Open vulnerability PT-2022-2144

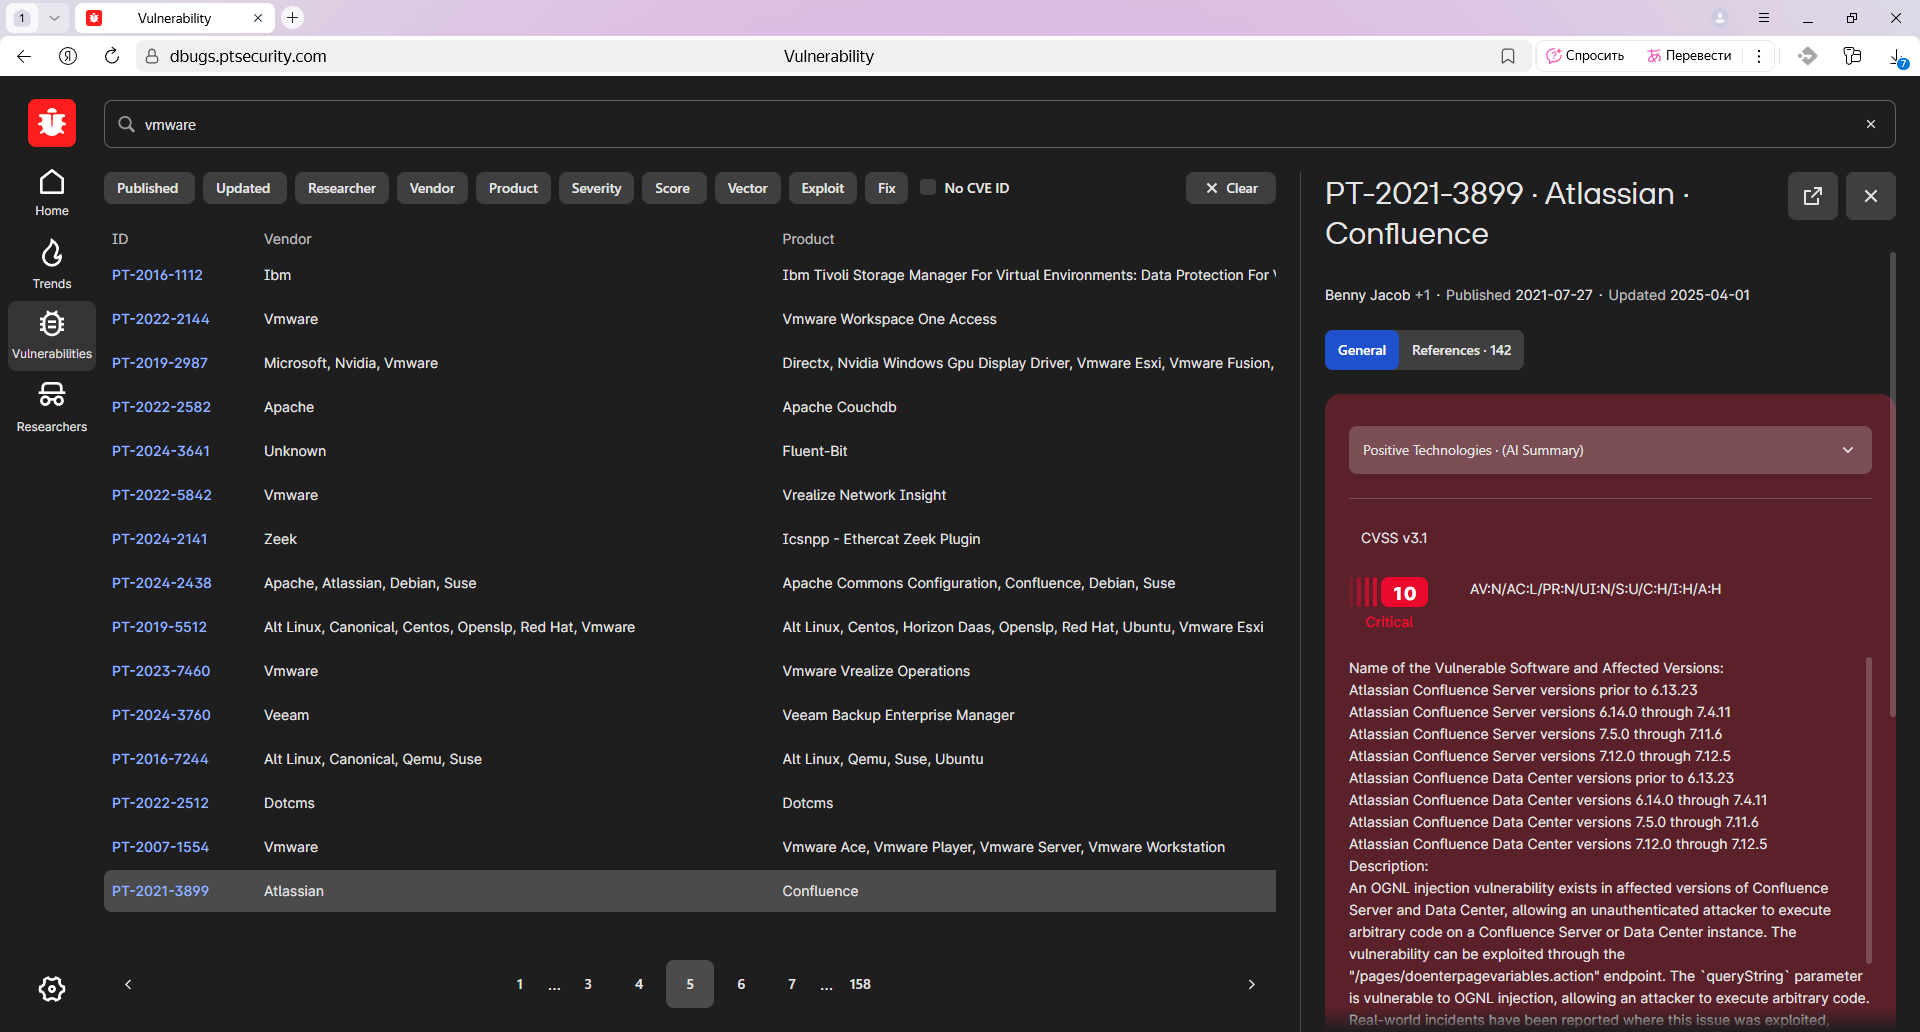160,319
